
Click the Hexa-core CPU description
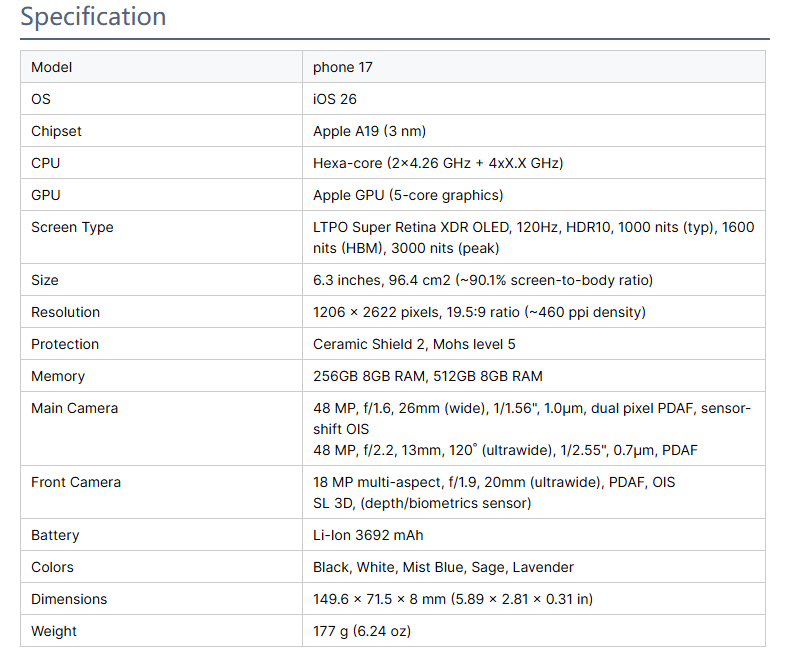445,163
